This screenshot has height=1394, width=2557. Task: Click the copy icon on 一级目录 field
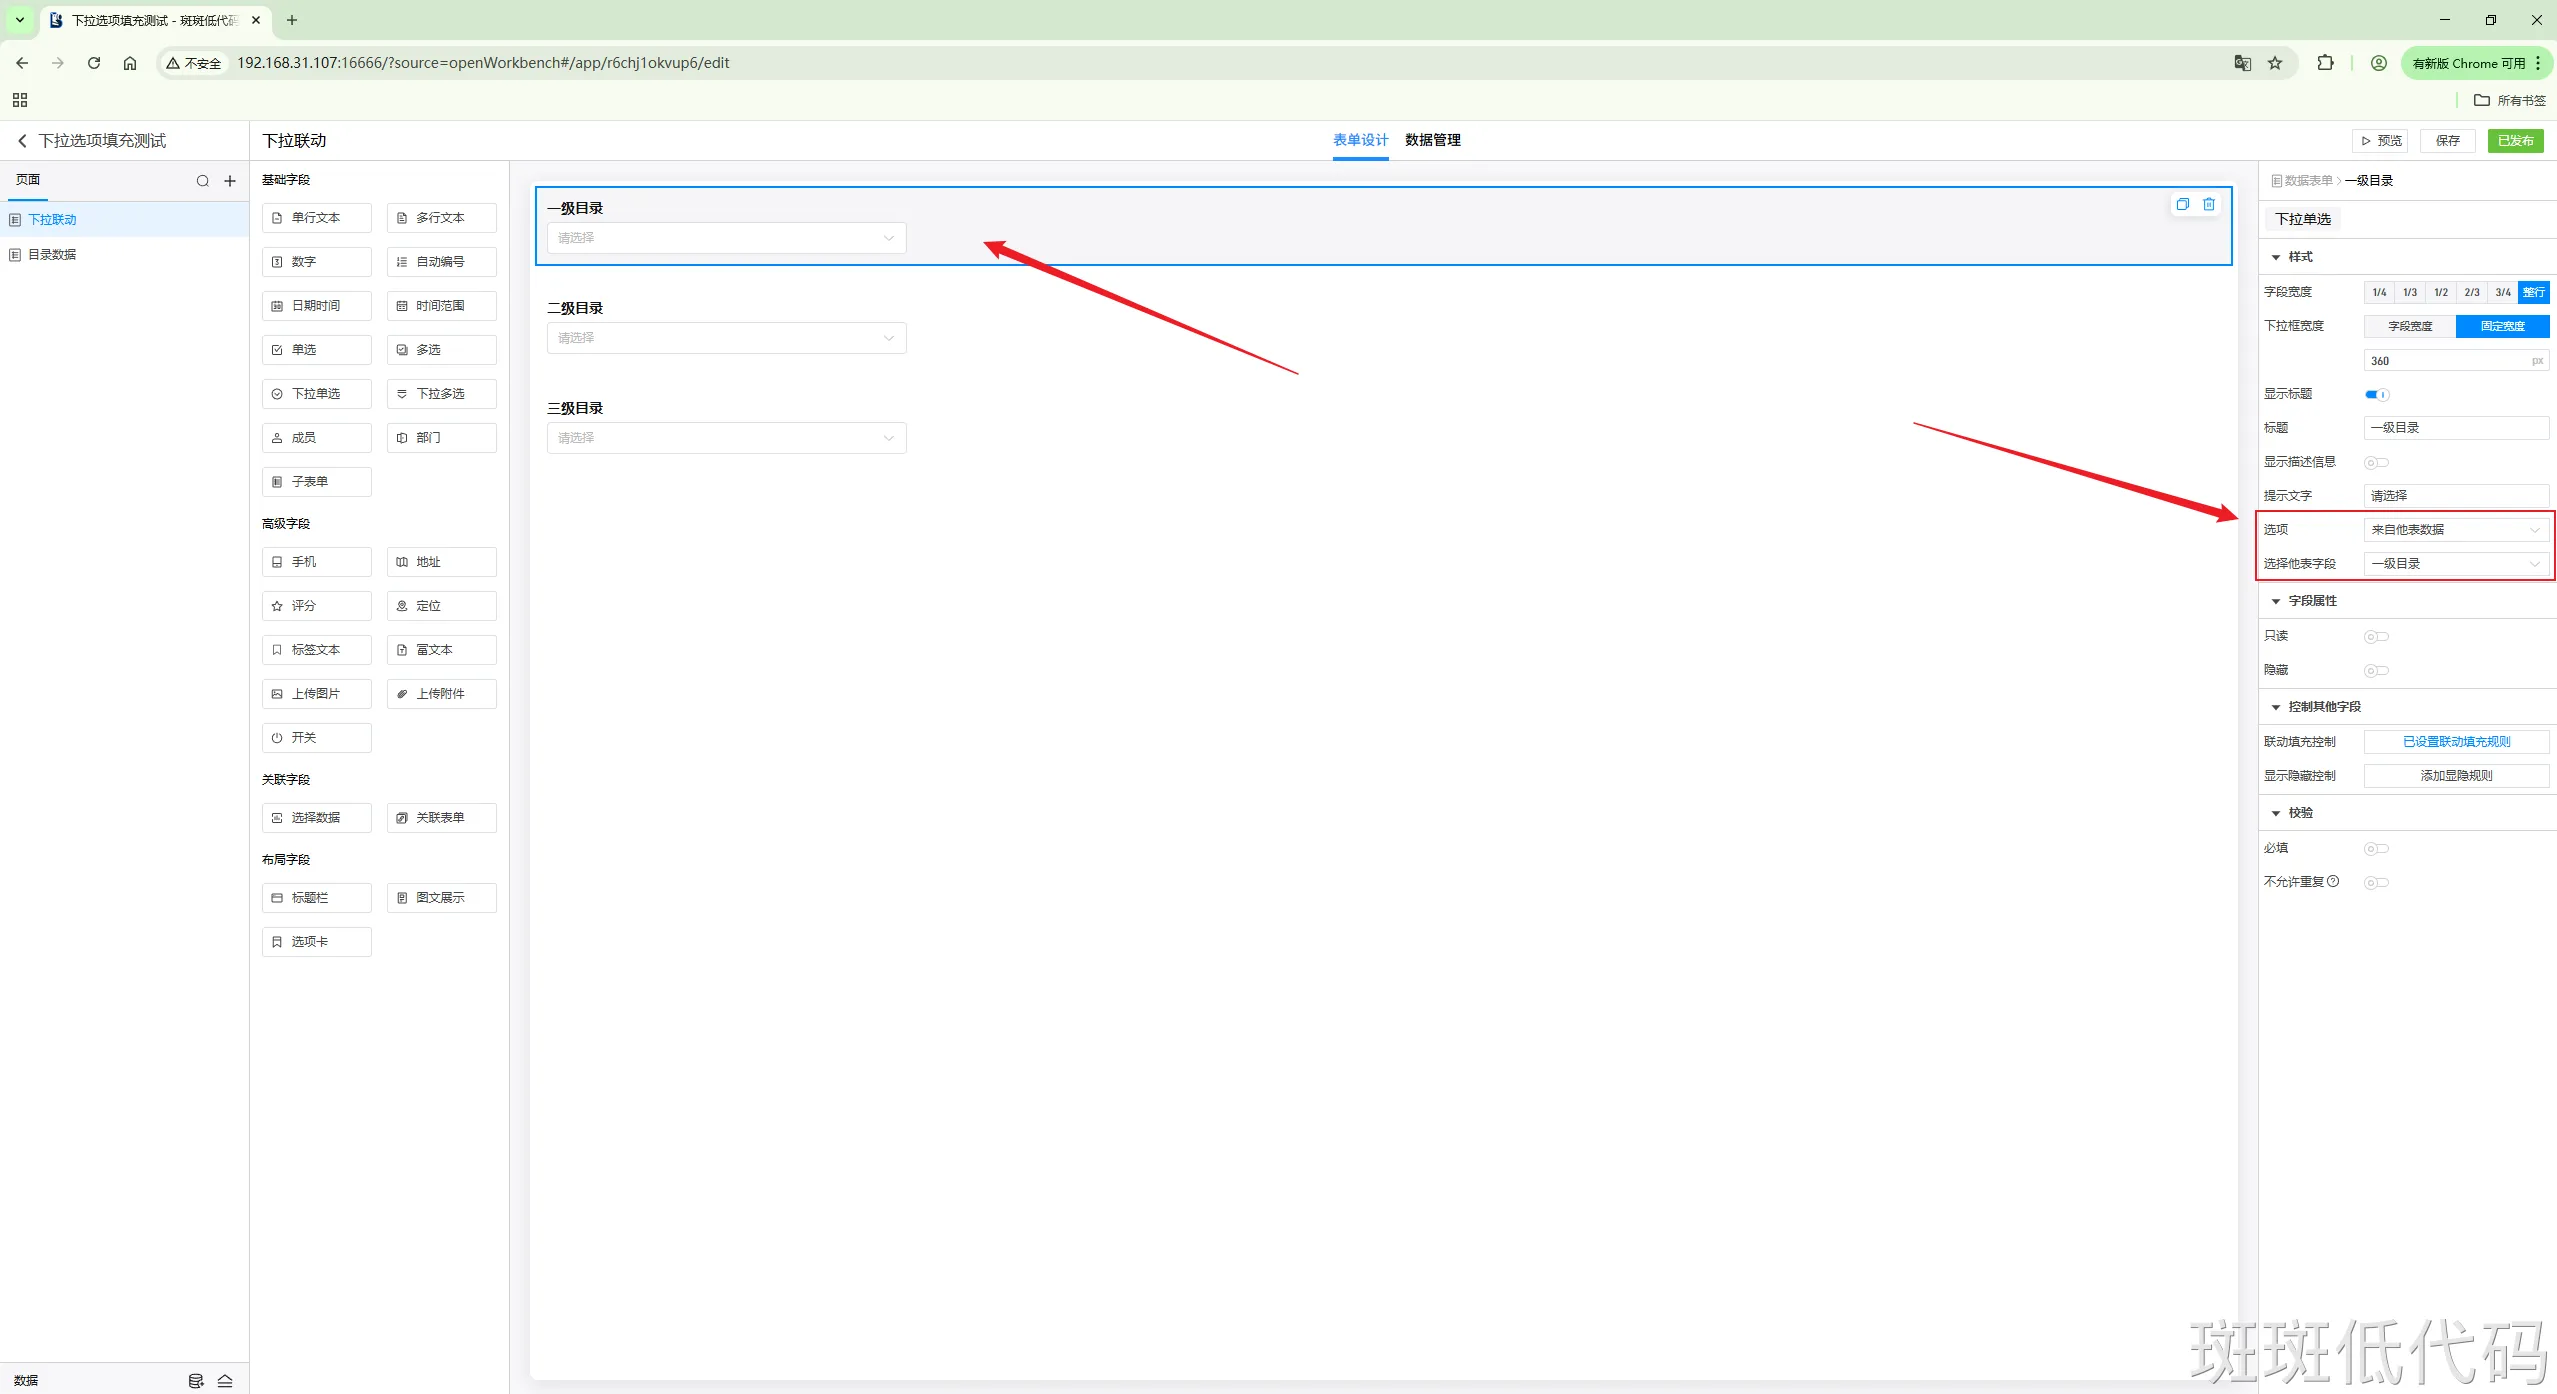[2182, 204]
